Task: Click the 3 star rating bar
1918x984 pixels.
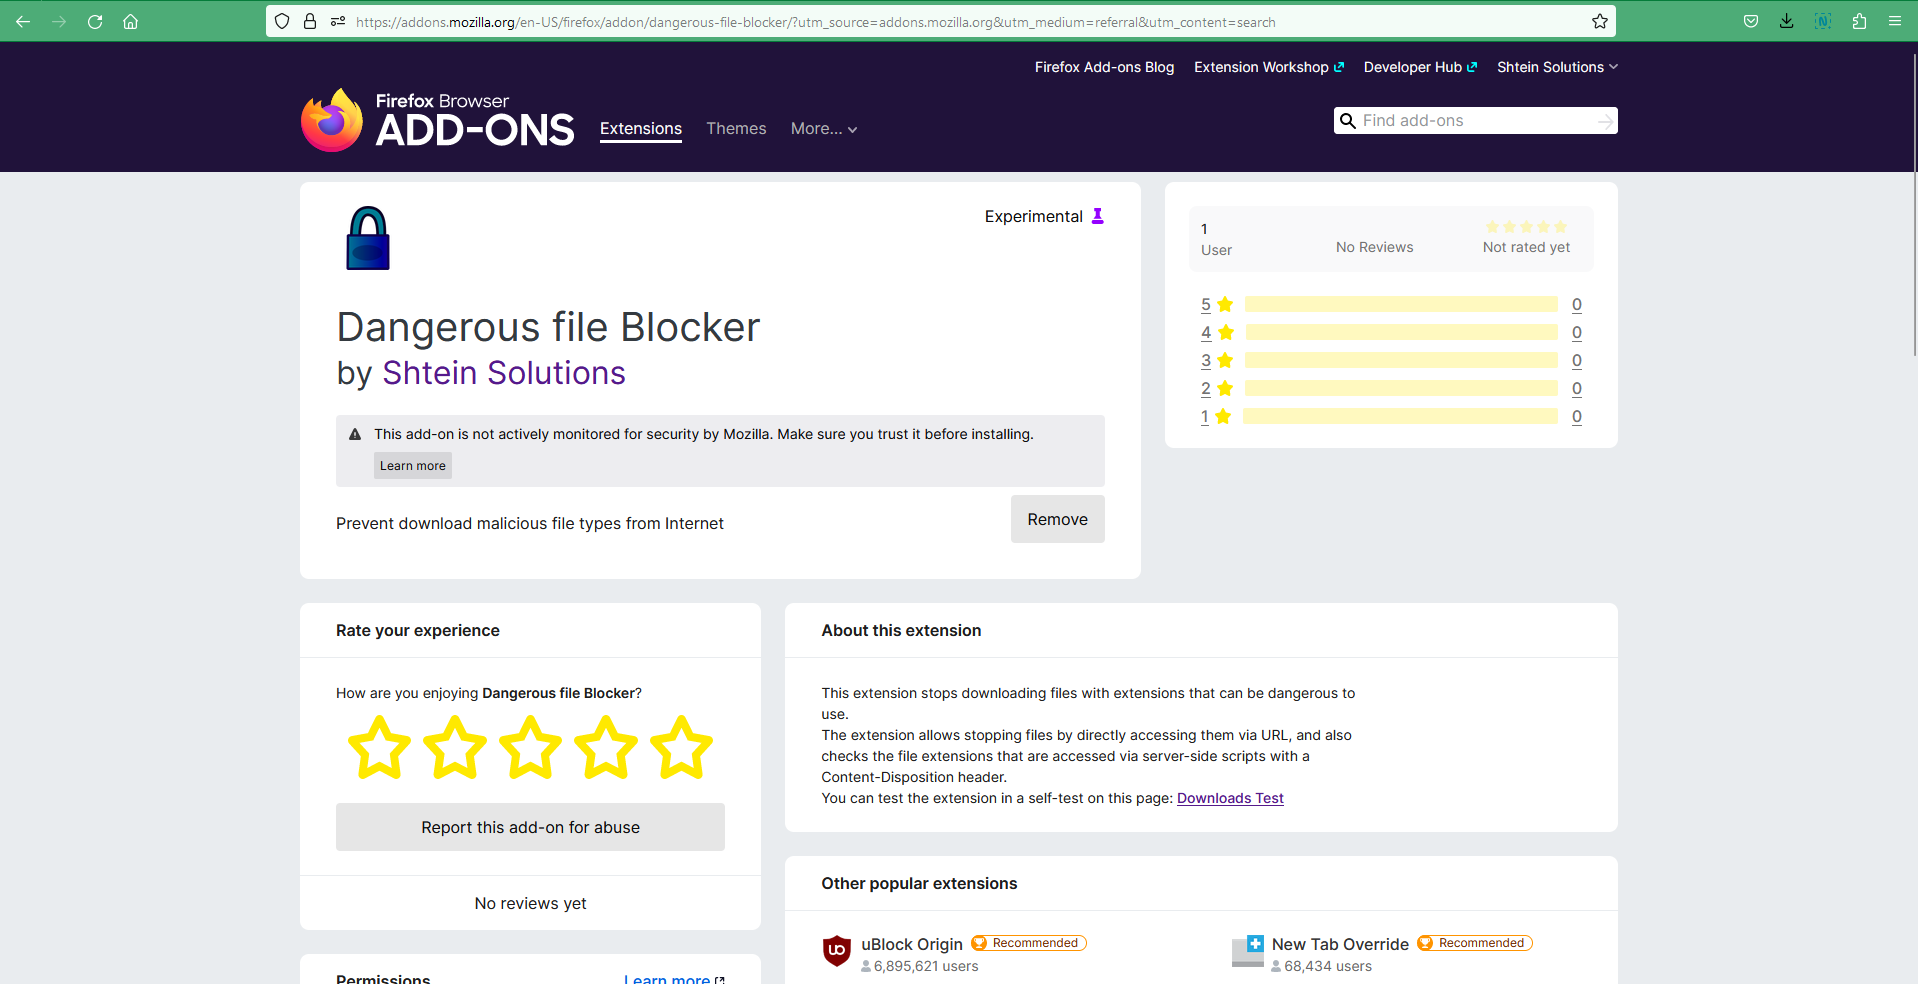Action: pyautogui.click(x=1401, y=360)
